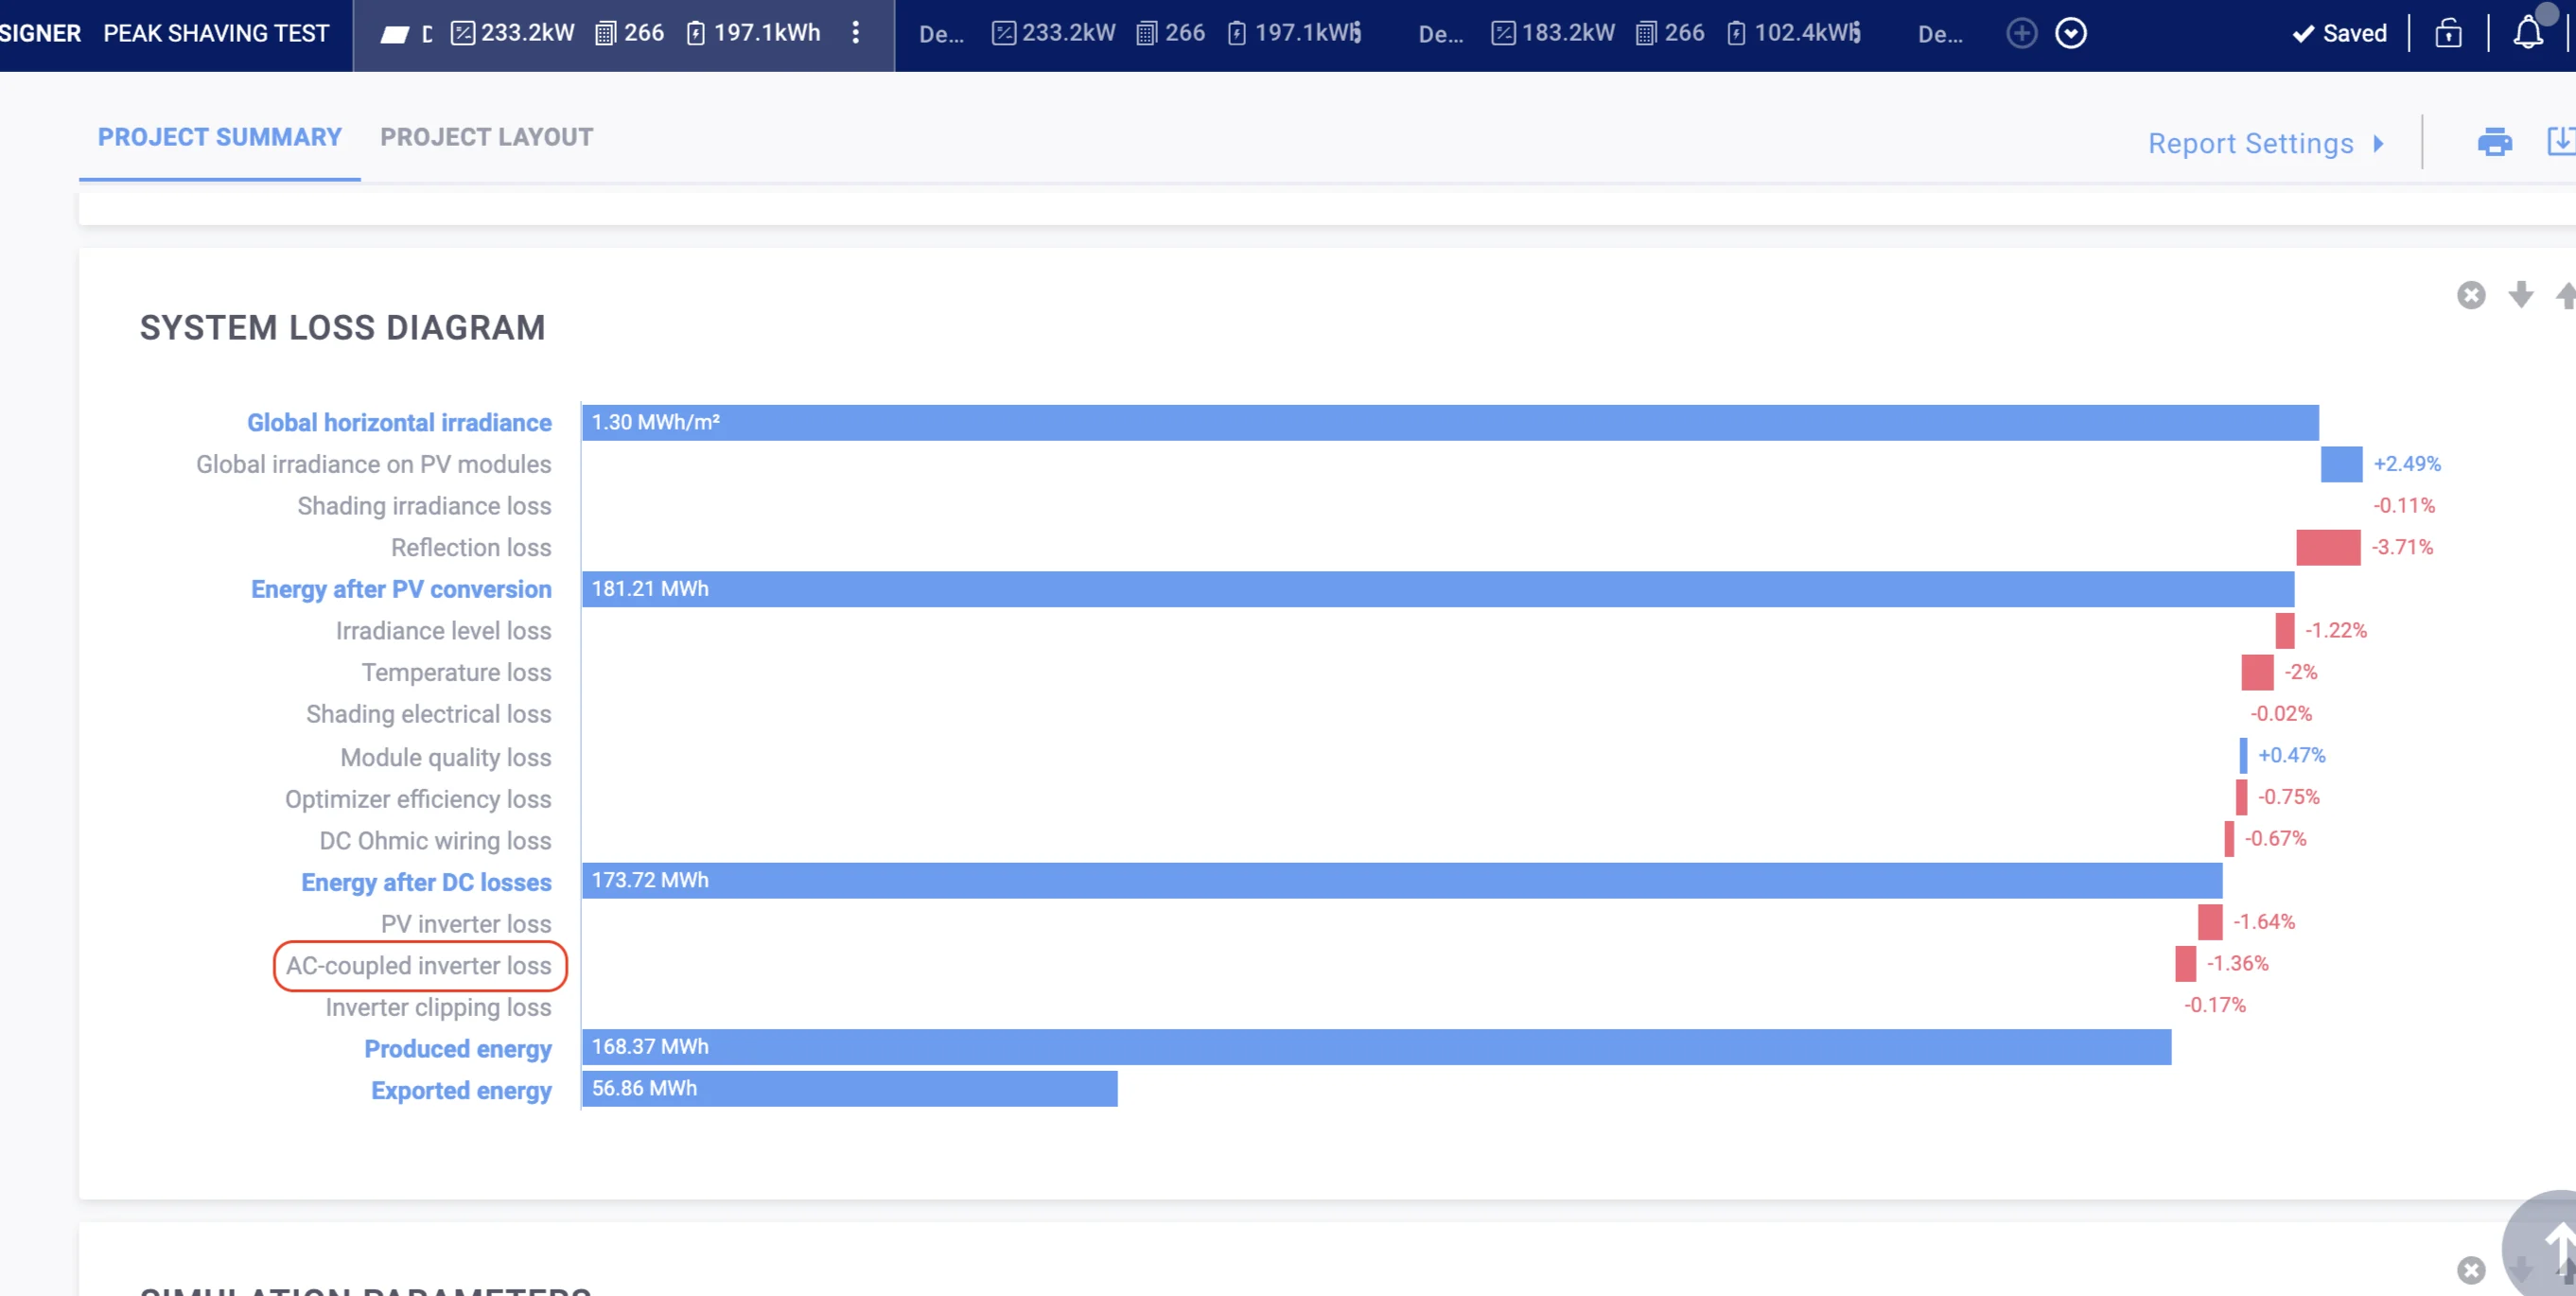2576x1296 pixels.
Task: Click the System Loss Diagram heading
Action: click(x=342, y=328)
